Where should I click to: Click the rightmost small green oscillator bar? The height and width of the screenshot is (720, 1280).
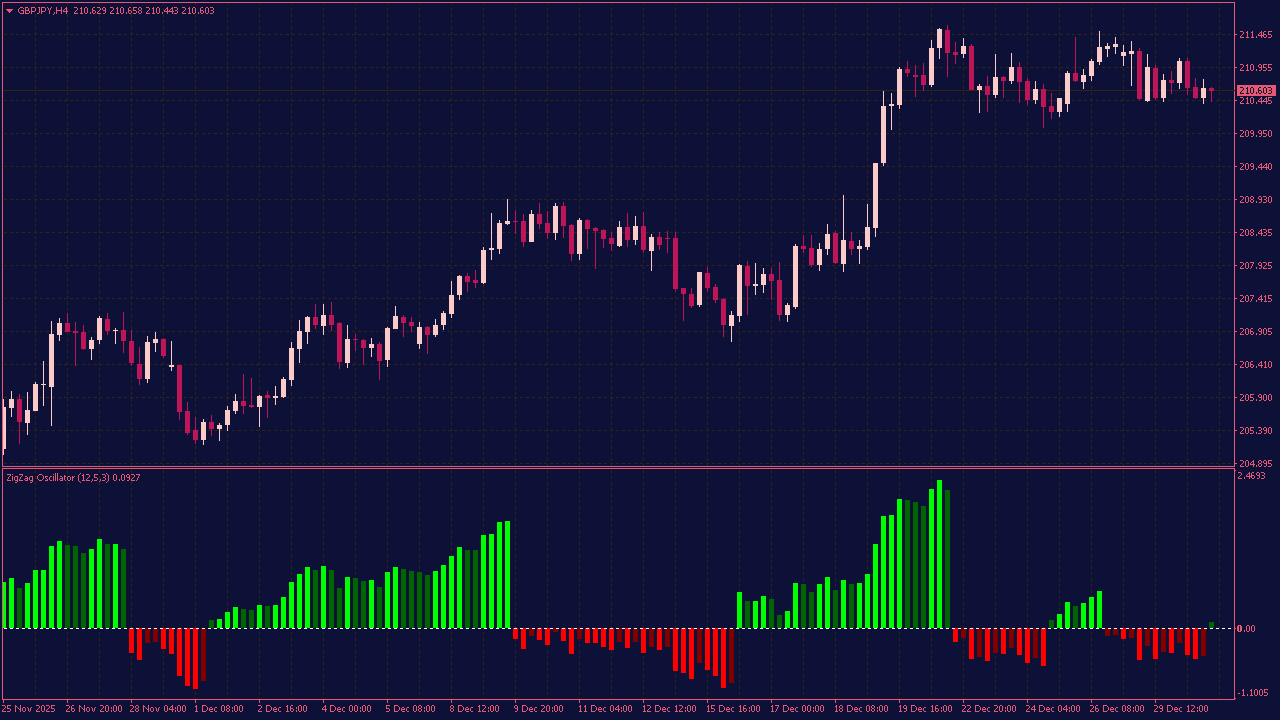click(1212, 625)
